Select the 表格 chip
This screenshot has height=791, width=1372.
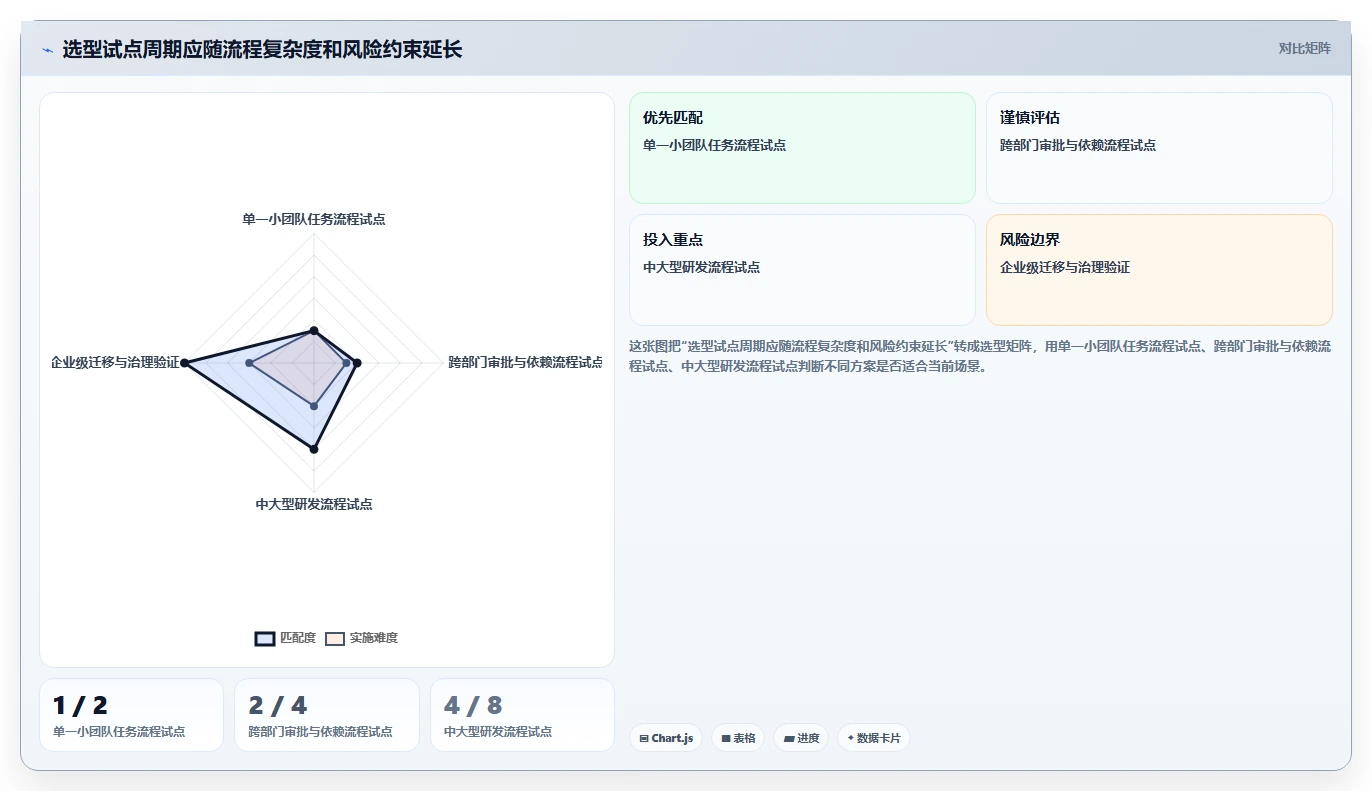point(738,738)
